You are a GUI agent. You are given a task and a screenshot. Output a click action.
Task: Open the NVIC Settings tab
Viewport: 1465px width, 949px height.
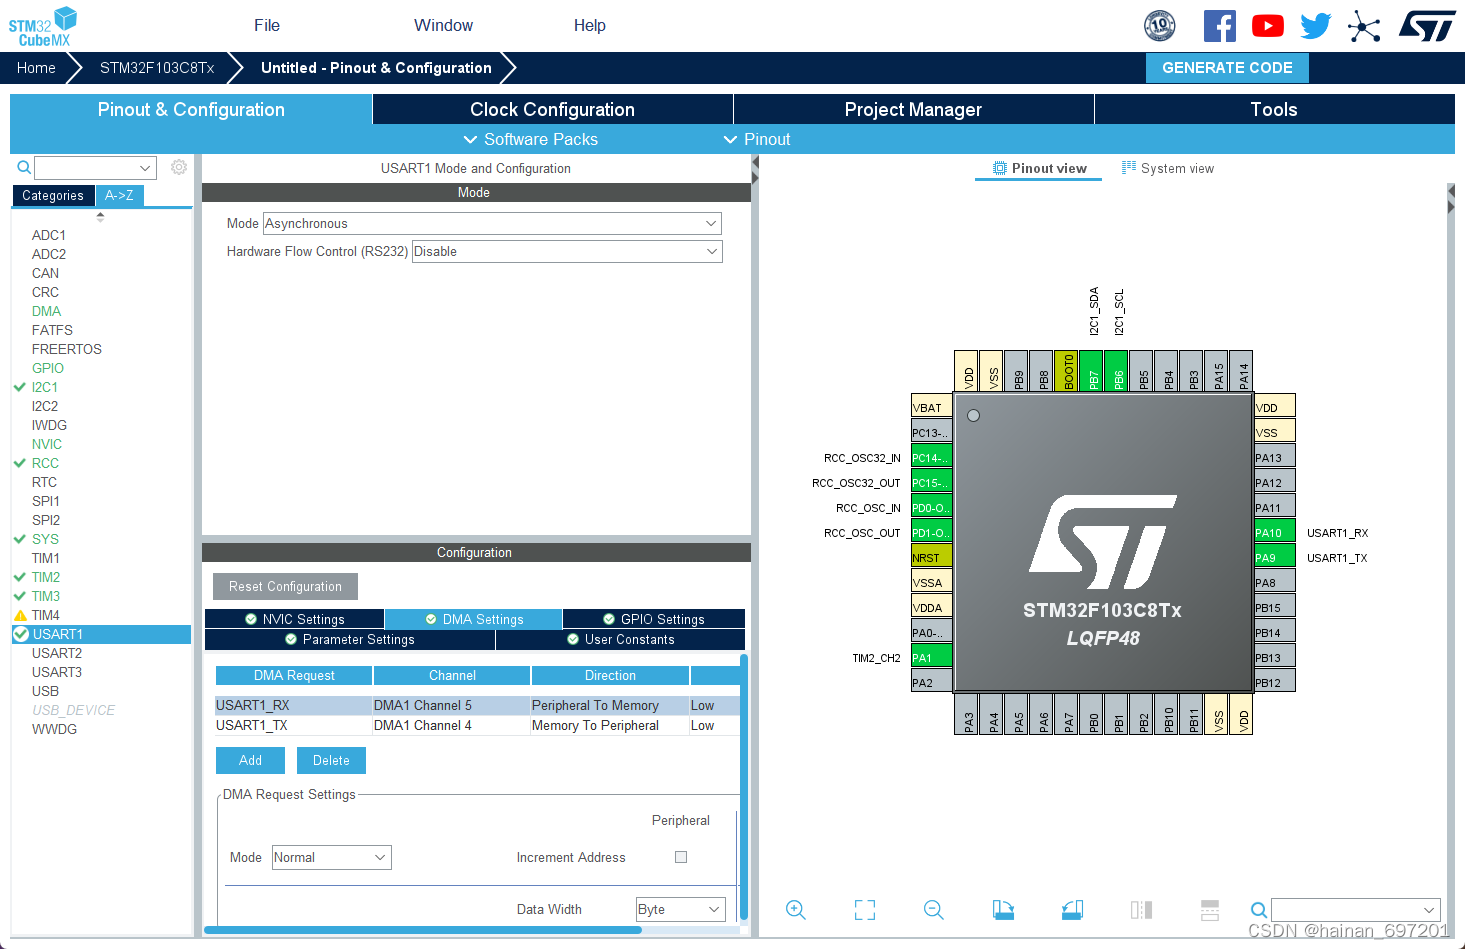[x=295, y=619]
